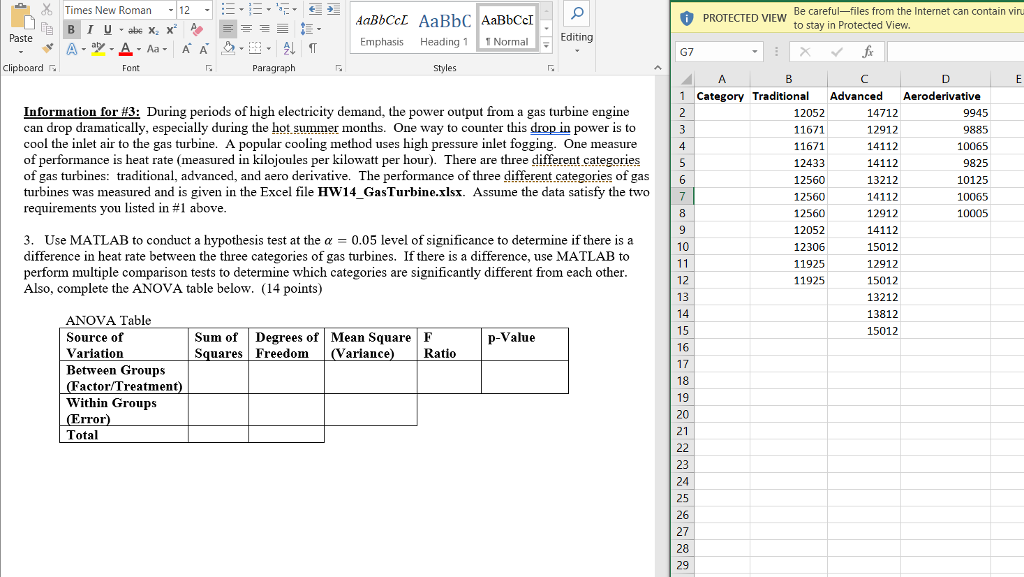Click the Clear All Formatting eraser icon
Screen dimensions: 1024x577
(196, 29)
